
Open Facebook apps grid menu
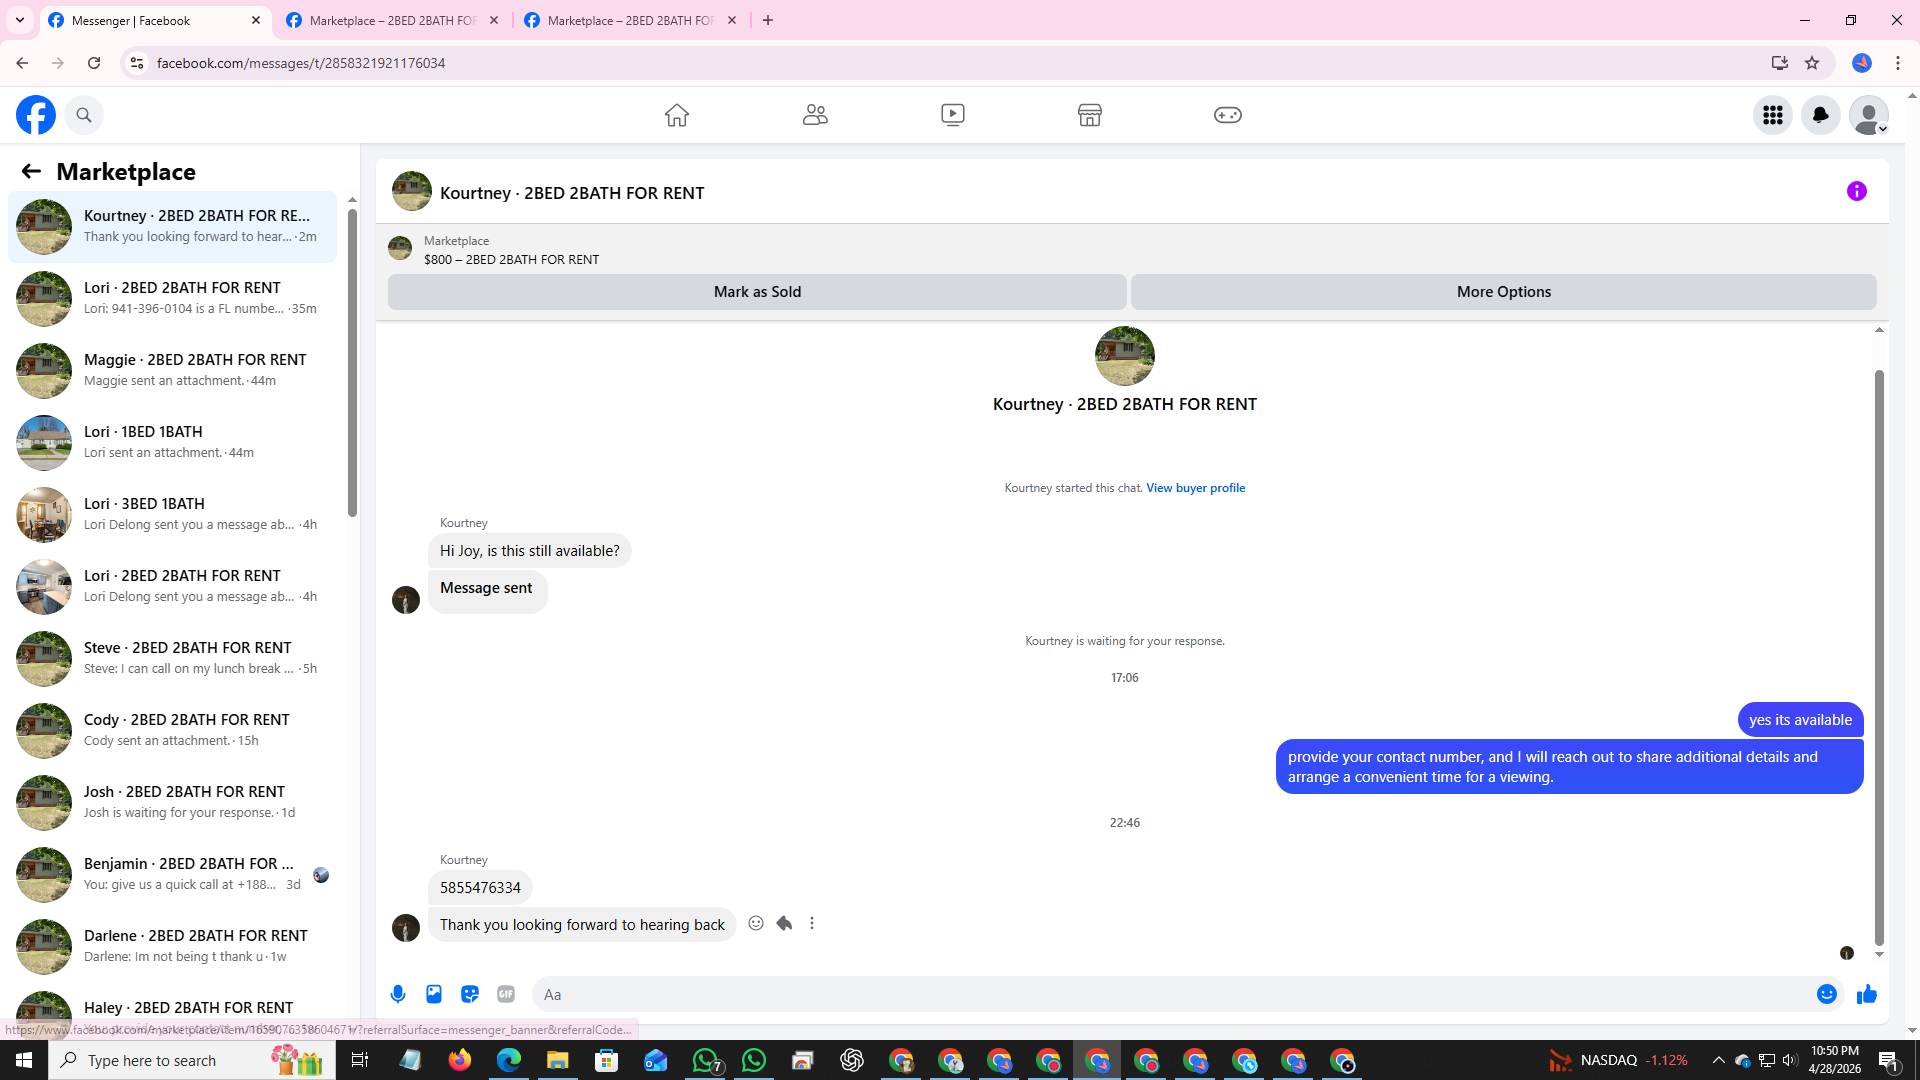pos(1772,115)
